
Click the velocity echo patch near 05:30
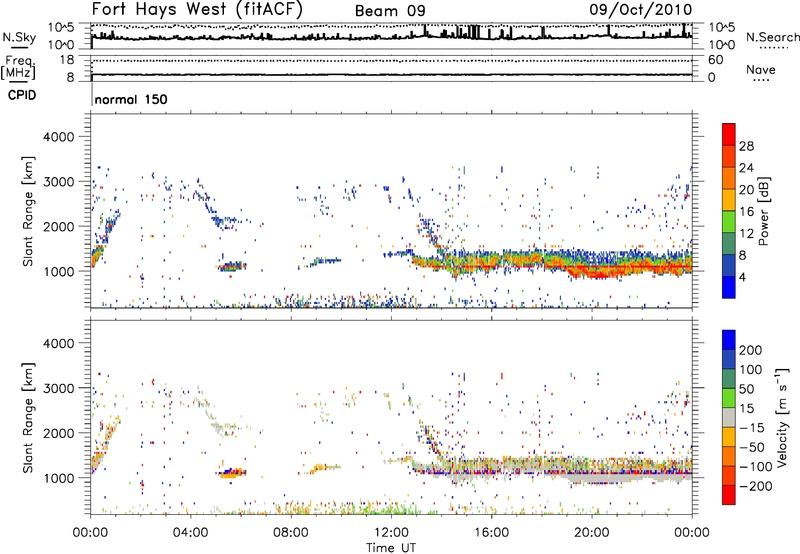point(232,472)
